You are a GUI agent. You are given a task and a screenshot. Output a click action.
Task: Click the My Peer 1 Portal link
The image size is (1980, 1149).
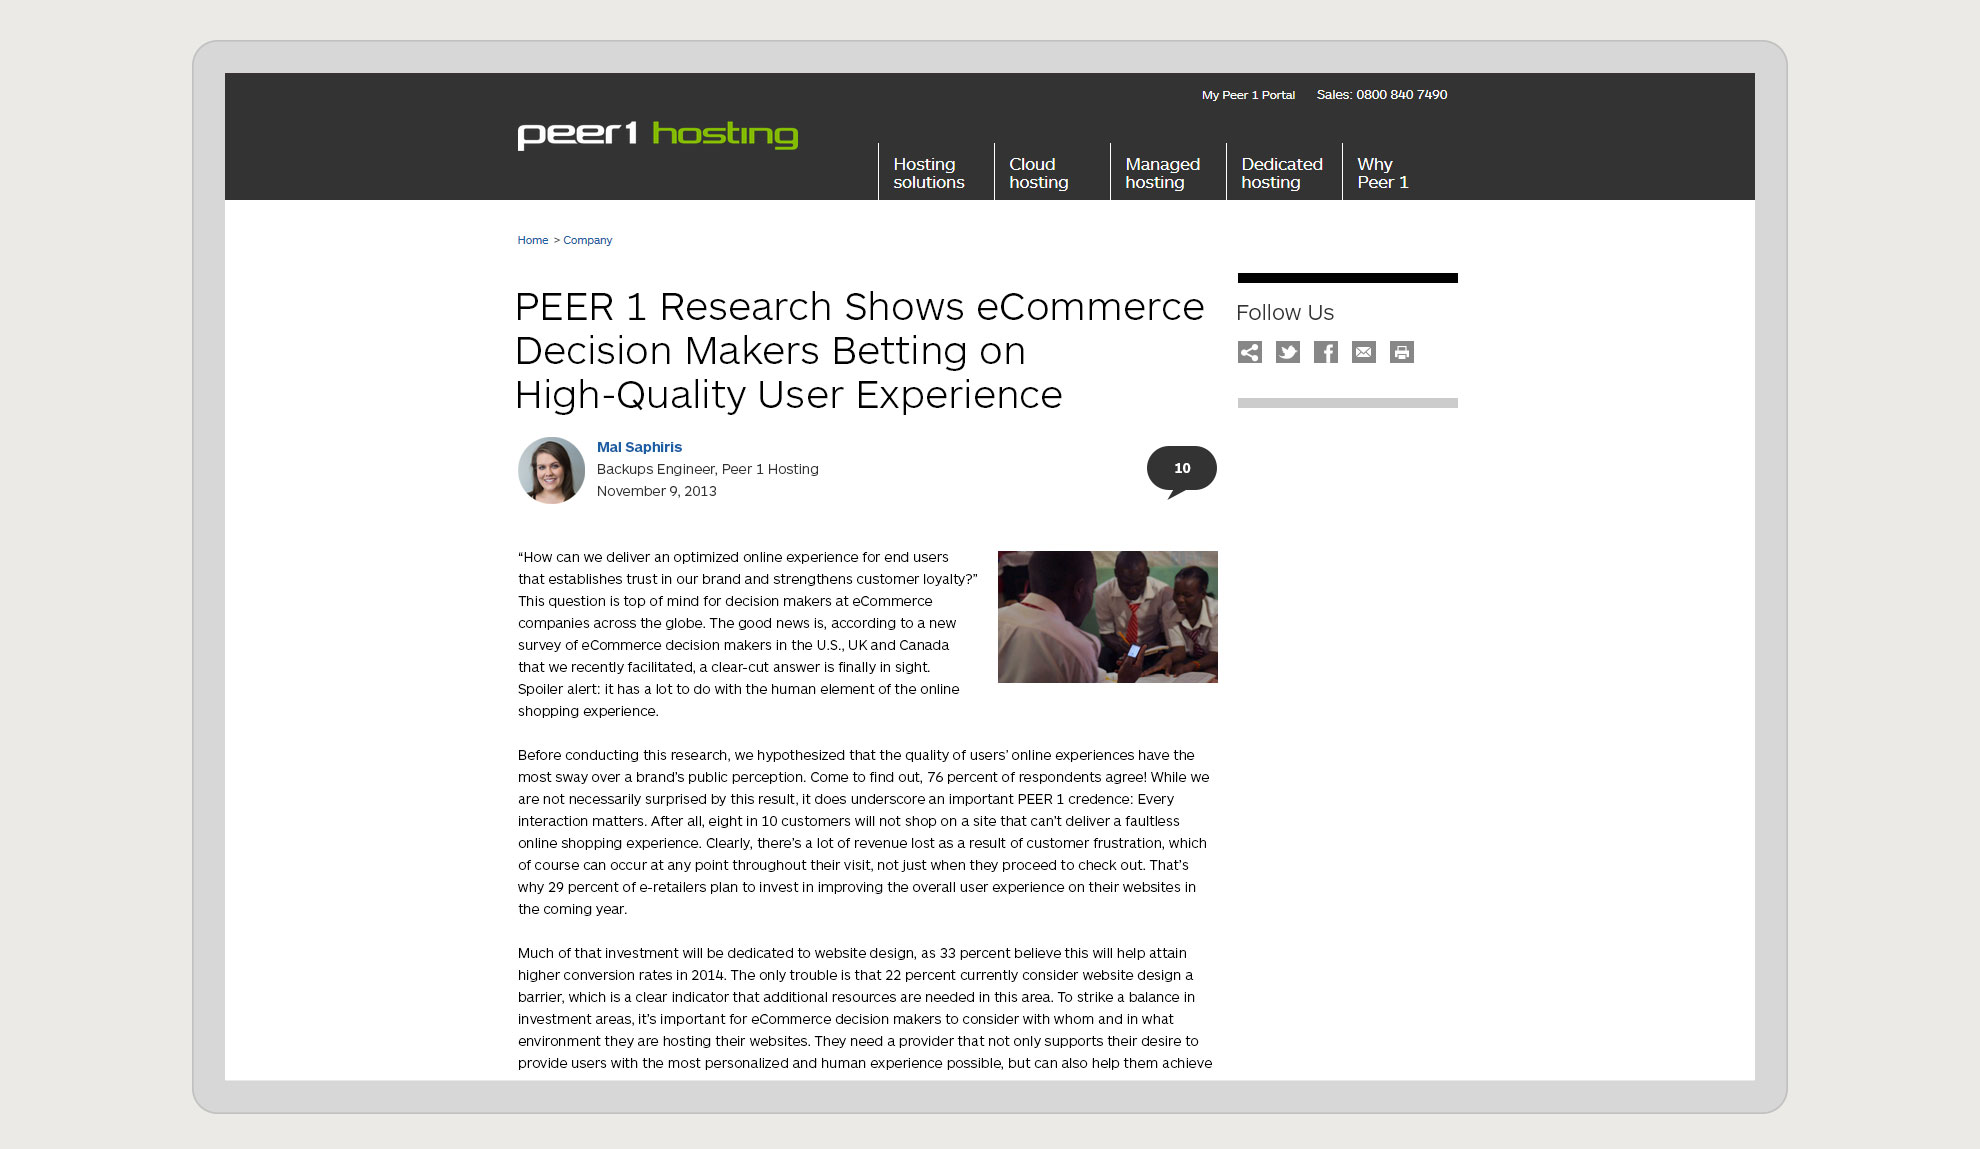click(1248, 95)
